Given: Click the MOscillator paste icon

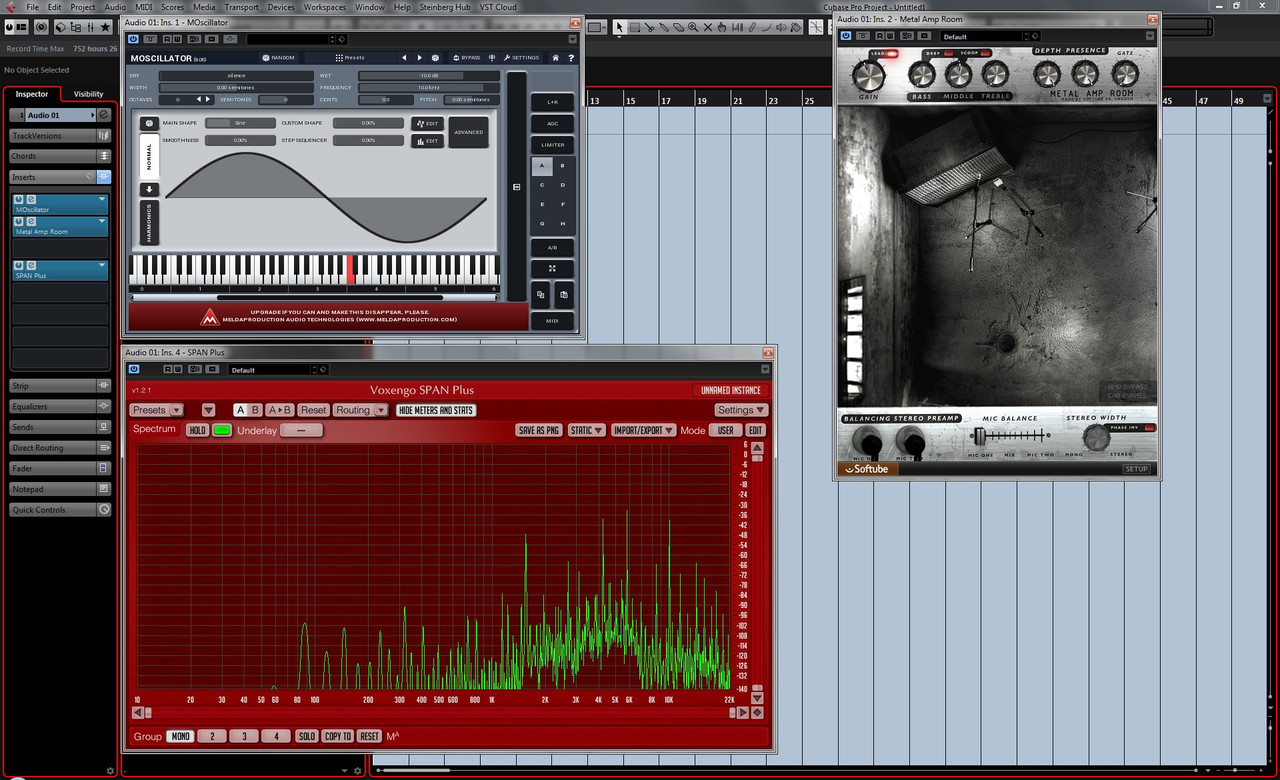Looking at the screenshot, I should [x=563, y=294].
